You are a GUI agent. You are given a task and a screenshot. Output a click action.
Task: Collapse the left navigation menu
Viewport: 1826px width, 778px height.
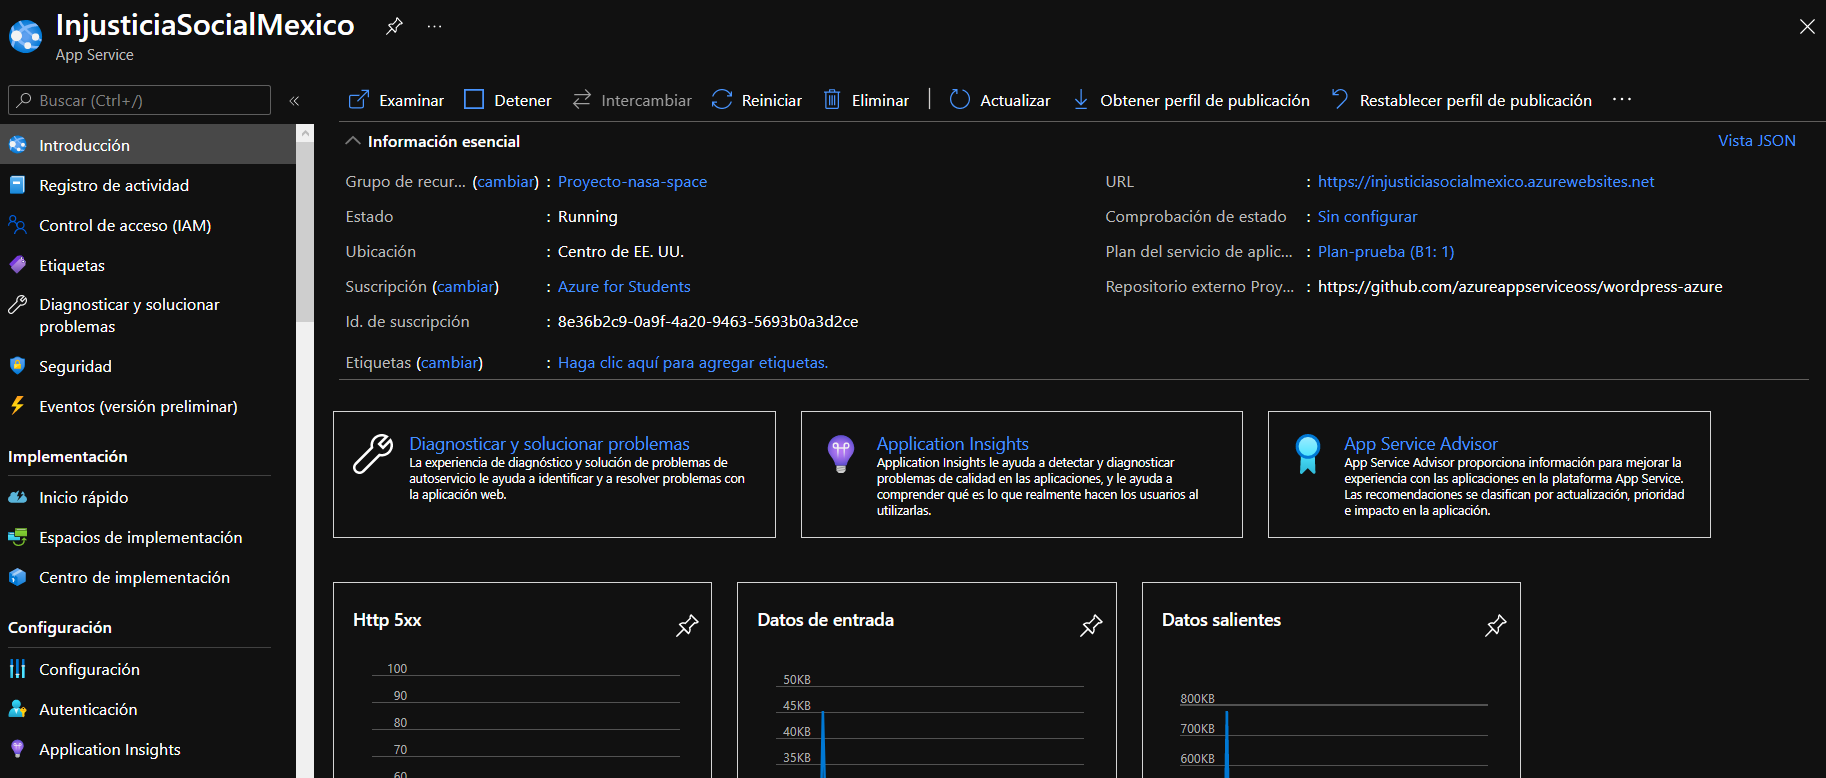tap(294, 100)
